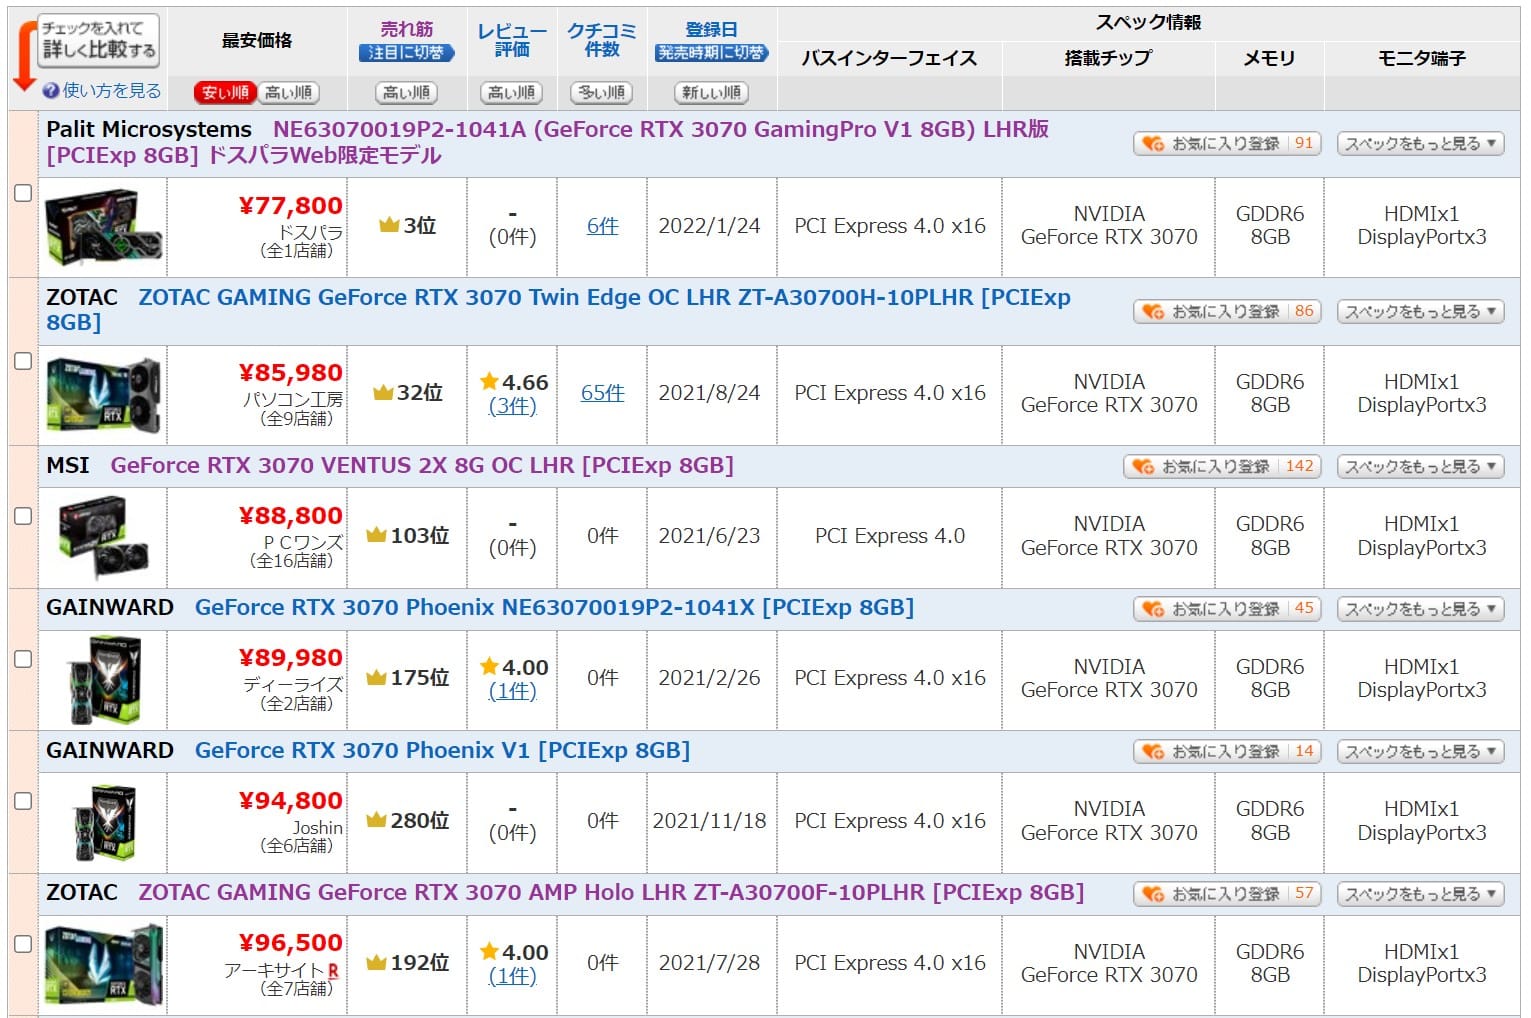This screenshot has height=1018, width=1531.
Task: Click the チェックを入れて詳しく比較する button
Action: point(98,39)
